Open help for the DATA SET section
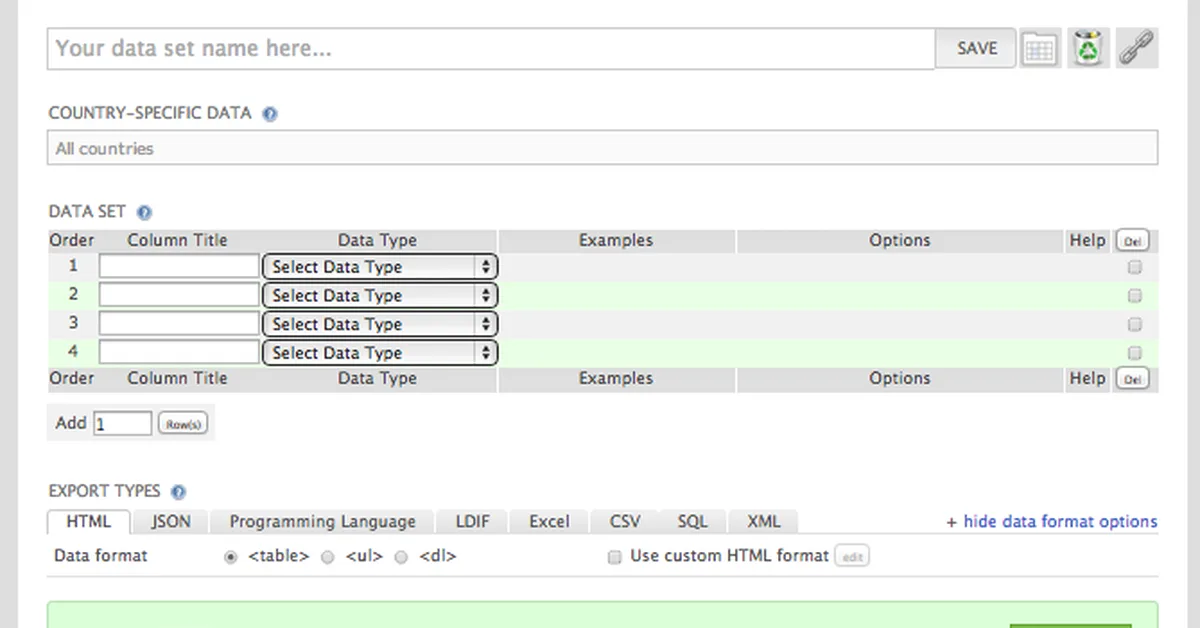Image resolution: width=1200 pixels, height=628 pixels. (x=143, y=212)
